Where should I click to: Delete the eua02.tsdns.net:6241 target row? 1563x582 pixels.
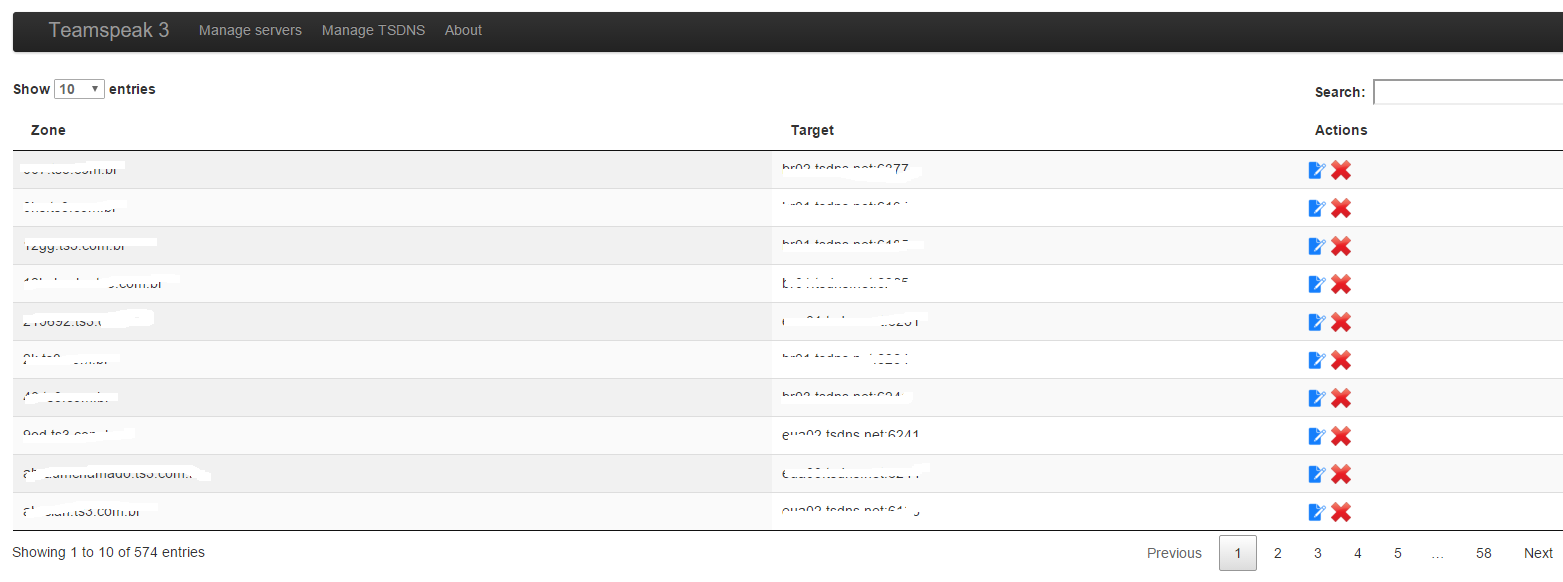(x=1341, y=436)
